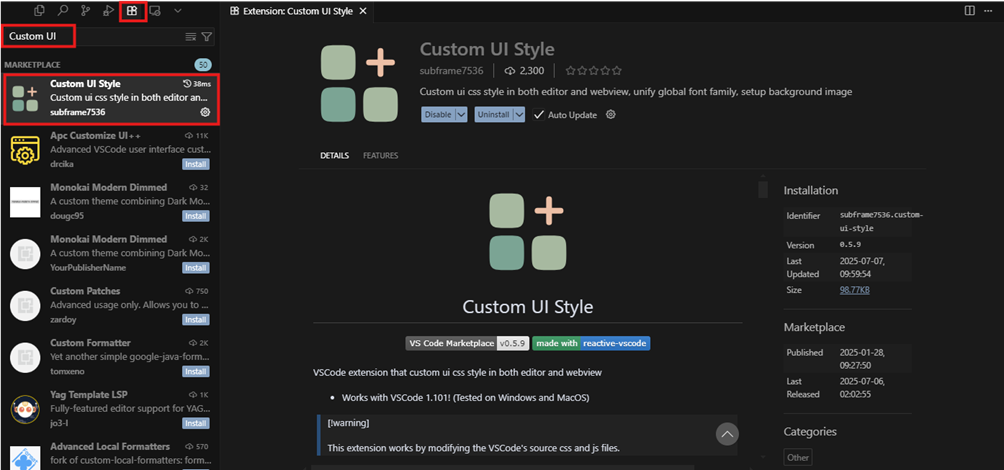Click the five-star rating
Screen dimensions: 1004x470
coord(593,70)
